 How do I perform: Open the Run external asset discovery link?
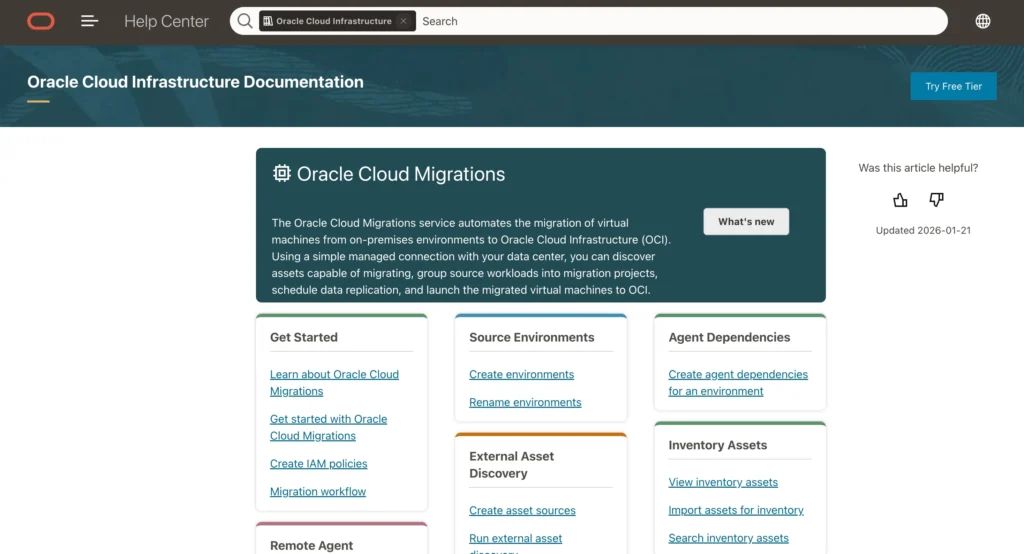pyautogui.click(x=515, y=542)
